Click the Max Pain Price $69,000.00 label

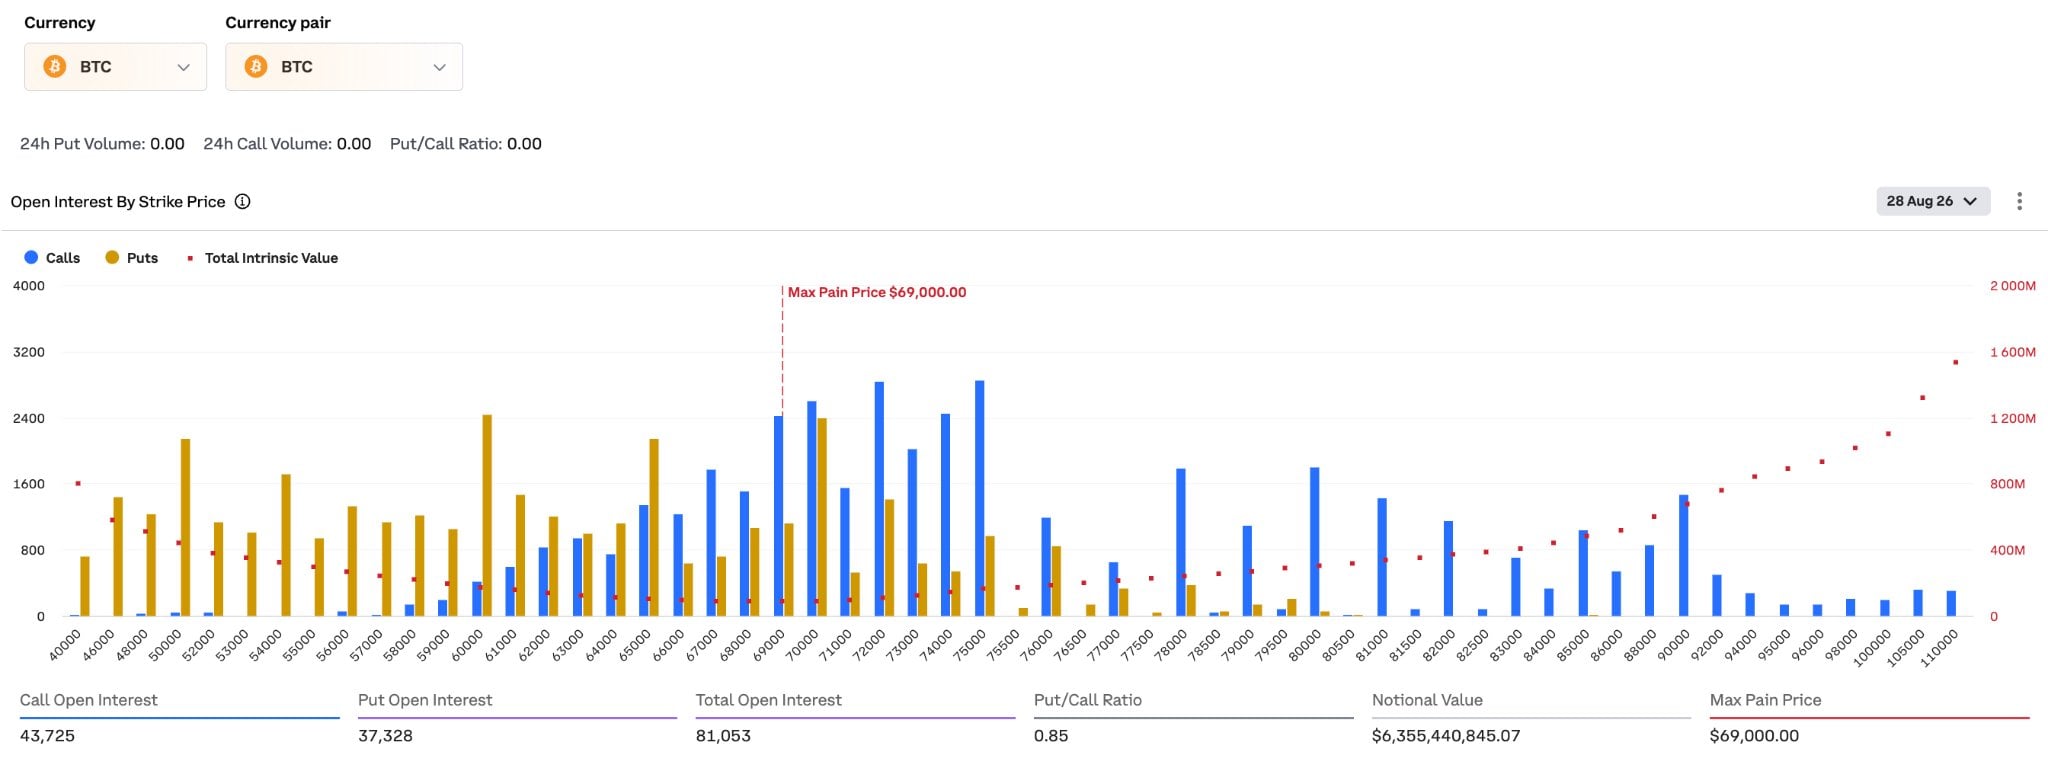pos(877,292)
